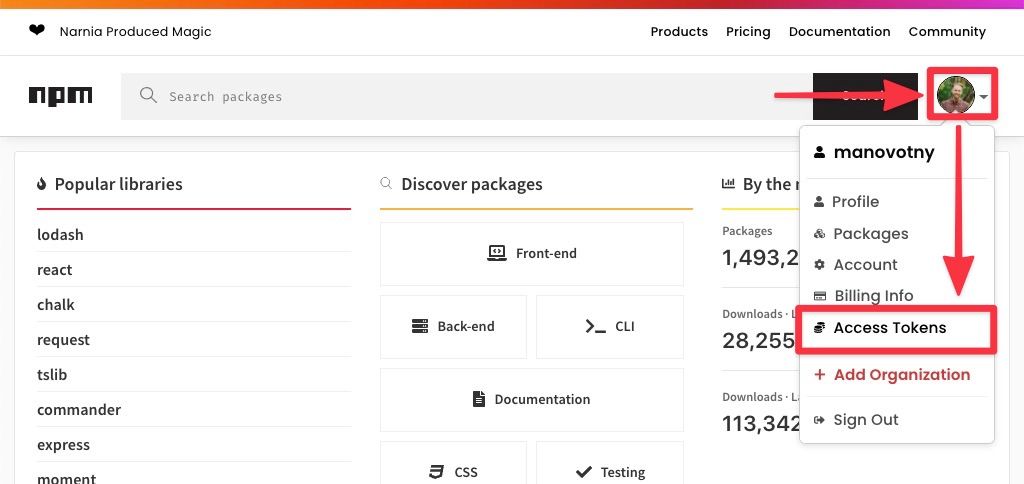Open the Front-end category card
Screen dimensions: 1024x484
532,253
